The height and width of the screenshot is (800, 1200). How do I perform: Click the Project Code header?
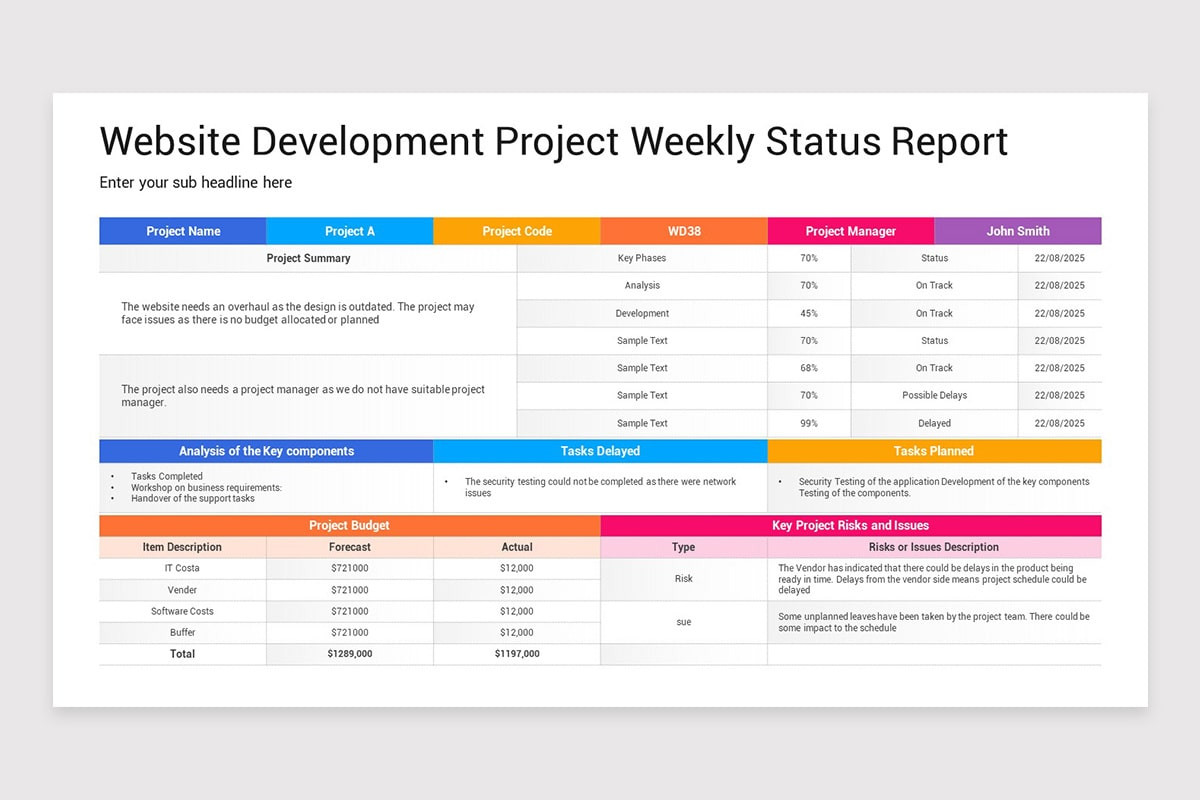tap(516, 231)
